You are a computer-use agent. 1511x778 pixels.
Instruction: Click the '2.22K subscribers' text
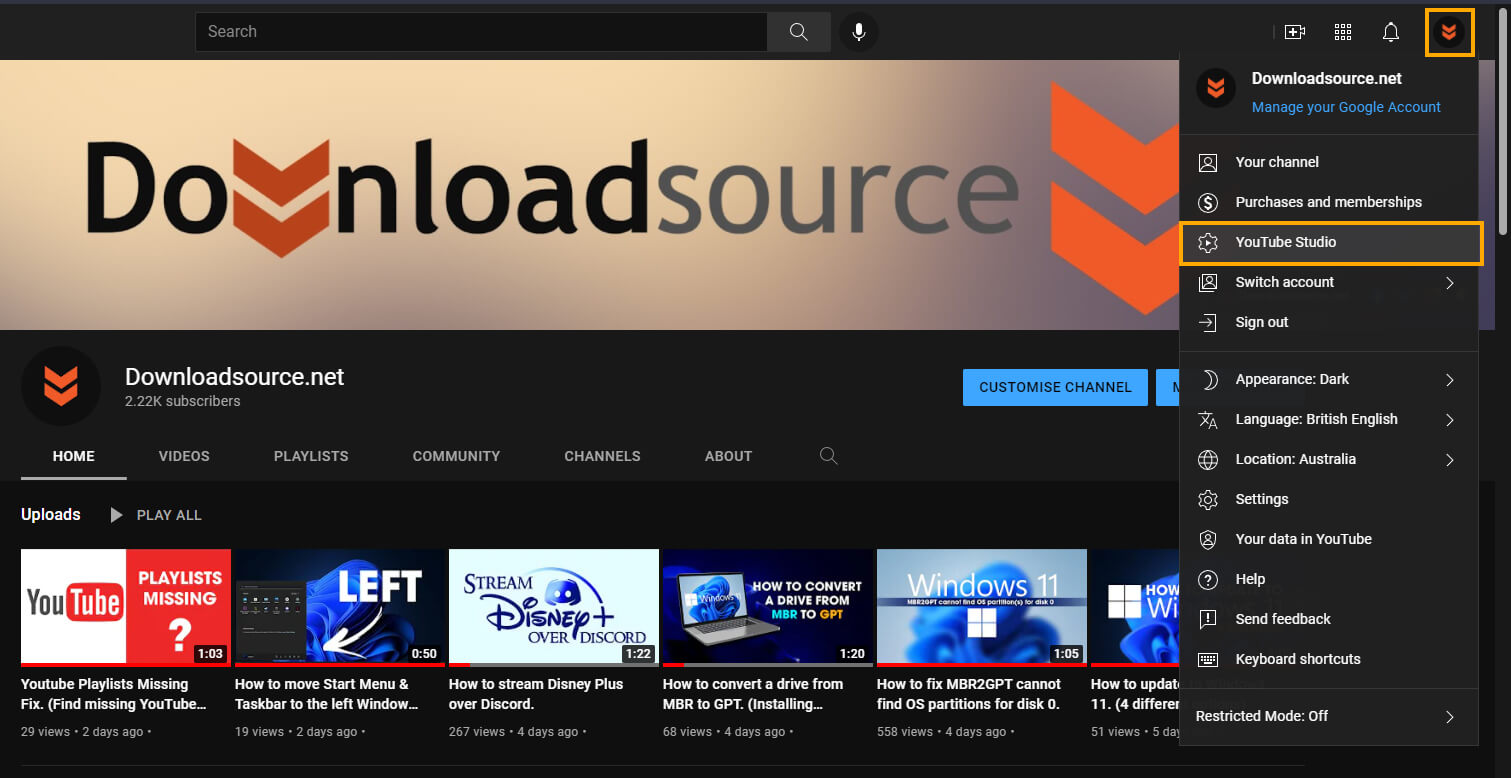pos(183,401)
